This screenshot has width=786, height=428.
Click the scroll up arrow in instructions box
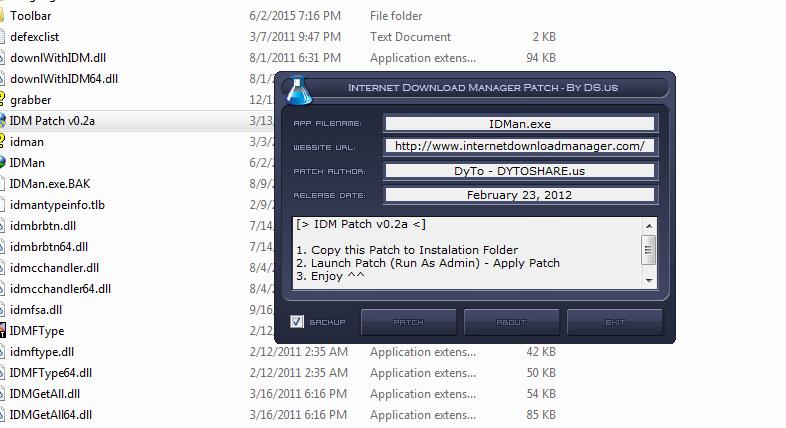(x=649, y=226)
